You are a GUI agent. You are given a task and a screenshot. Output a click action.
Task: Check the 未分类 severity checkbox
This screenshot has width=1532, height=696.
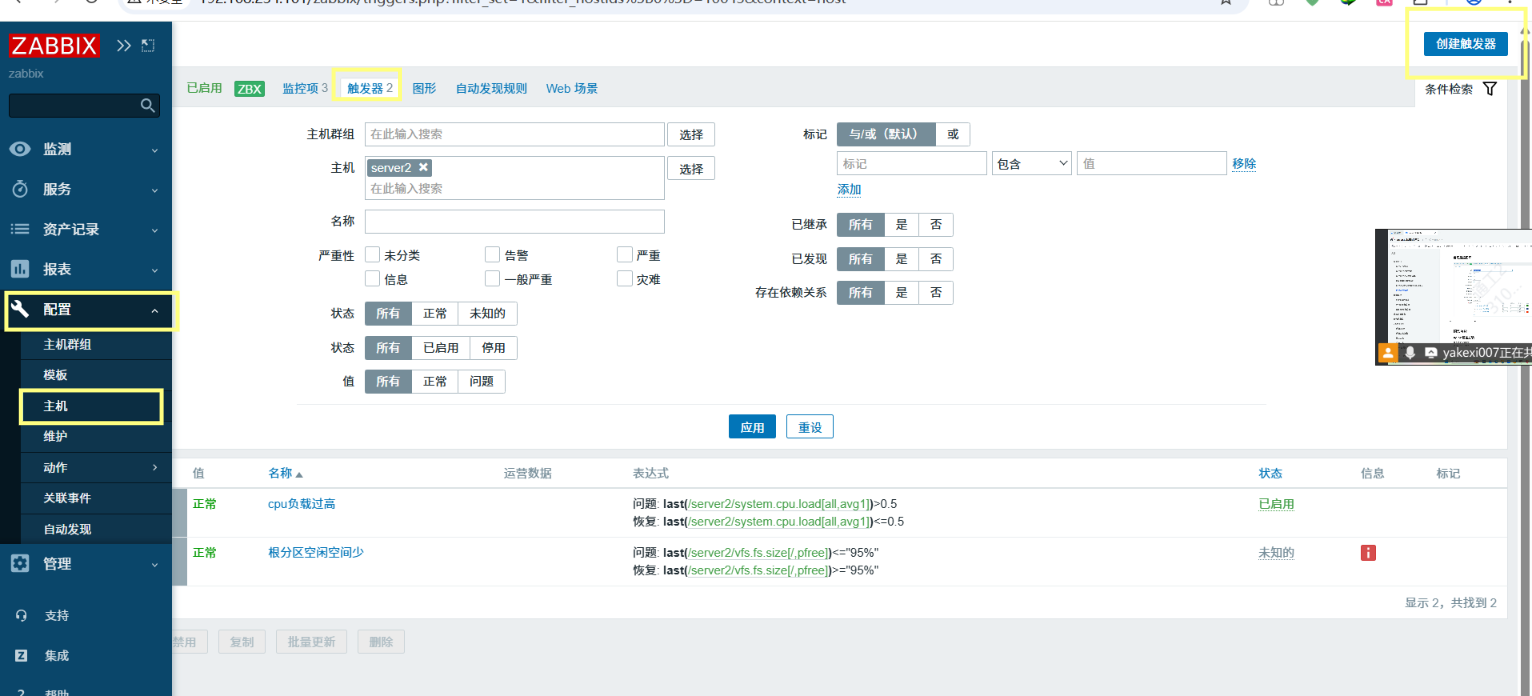372,255
